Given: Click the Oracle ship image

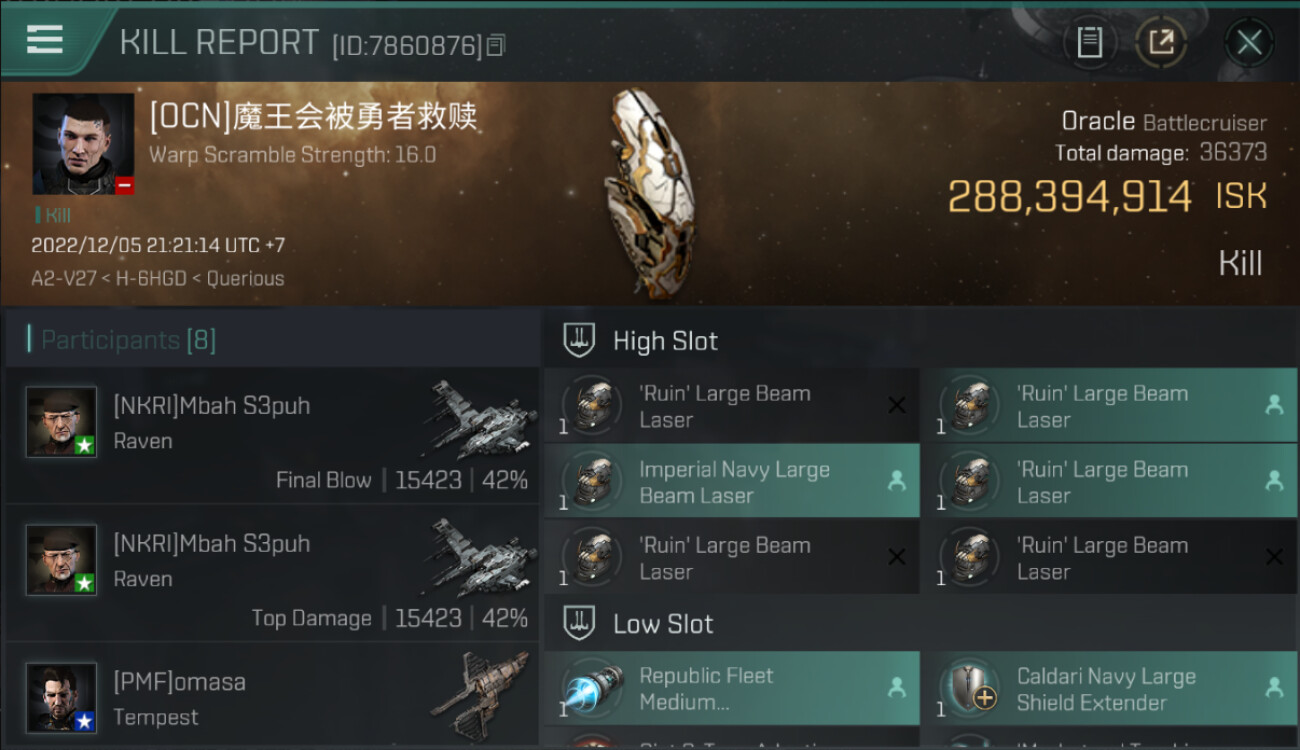Looking at the screenshot, I should point(650,192).
